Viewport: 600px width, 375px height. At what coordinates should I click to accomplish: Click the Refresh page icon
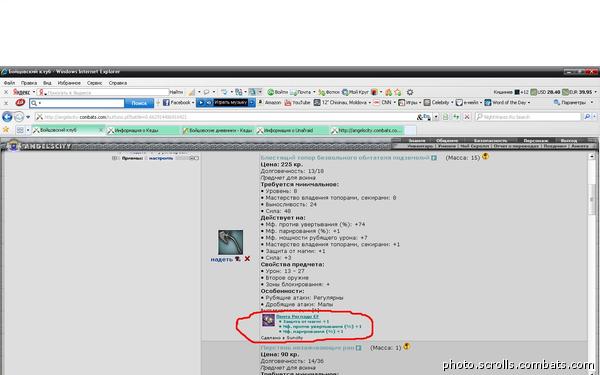pos(456,117)
